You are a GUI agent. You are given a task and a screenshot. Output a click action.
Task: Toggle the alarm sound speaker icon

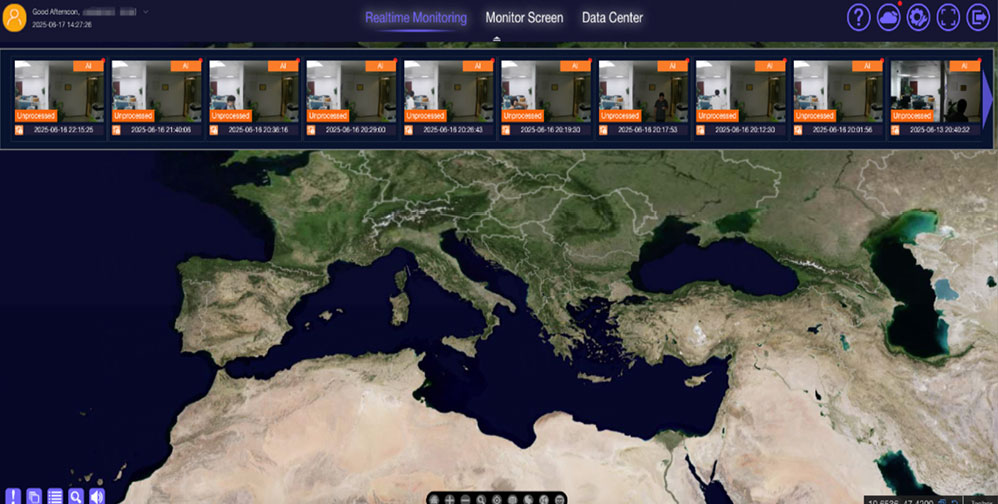(x=97, y=496)
